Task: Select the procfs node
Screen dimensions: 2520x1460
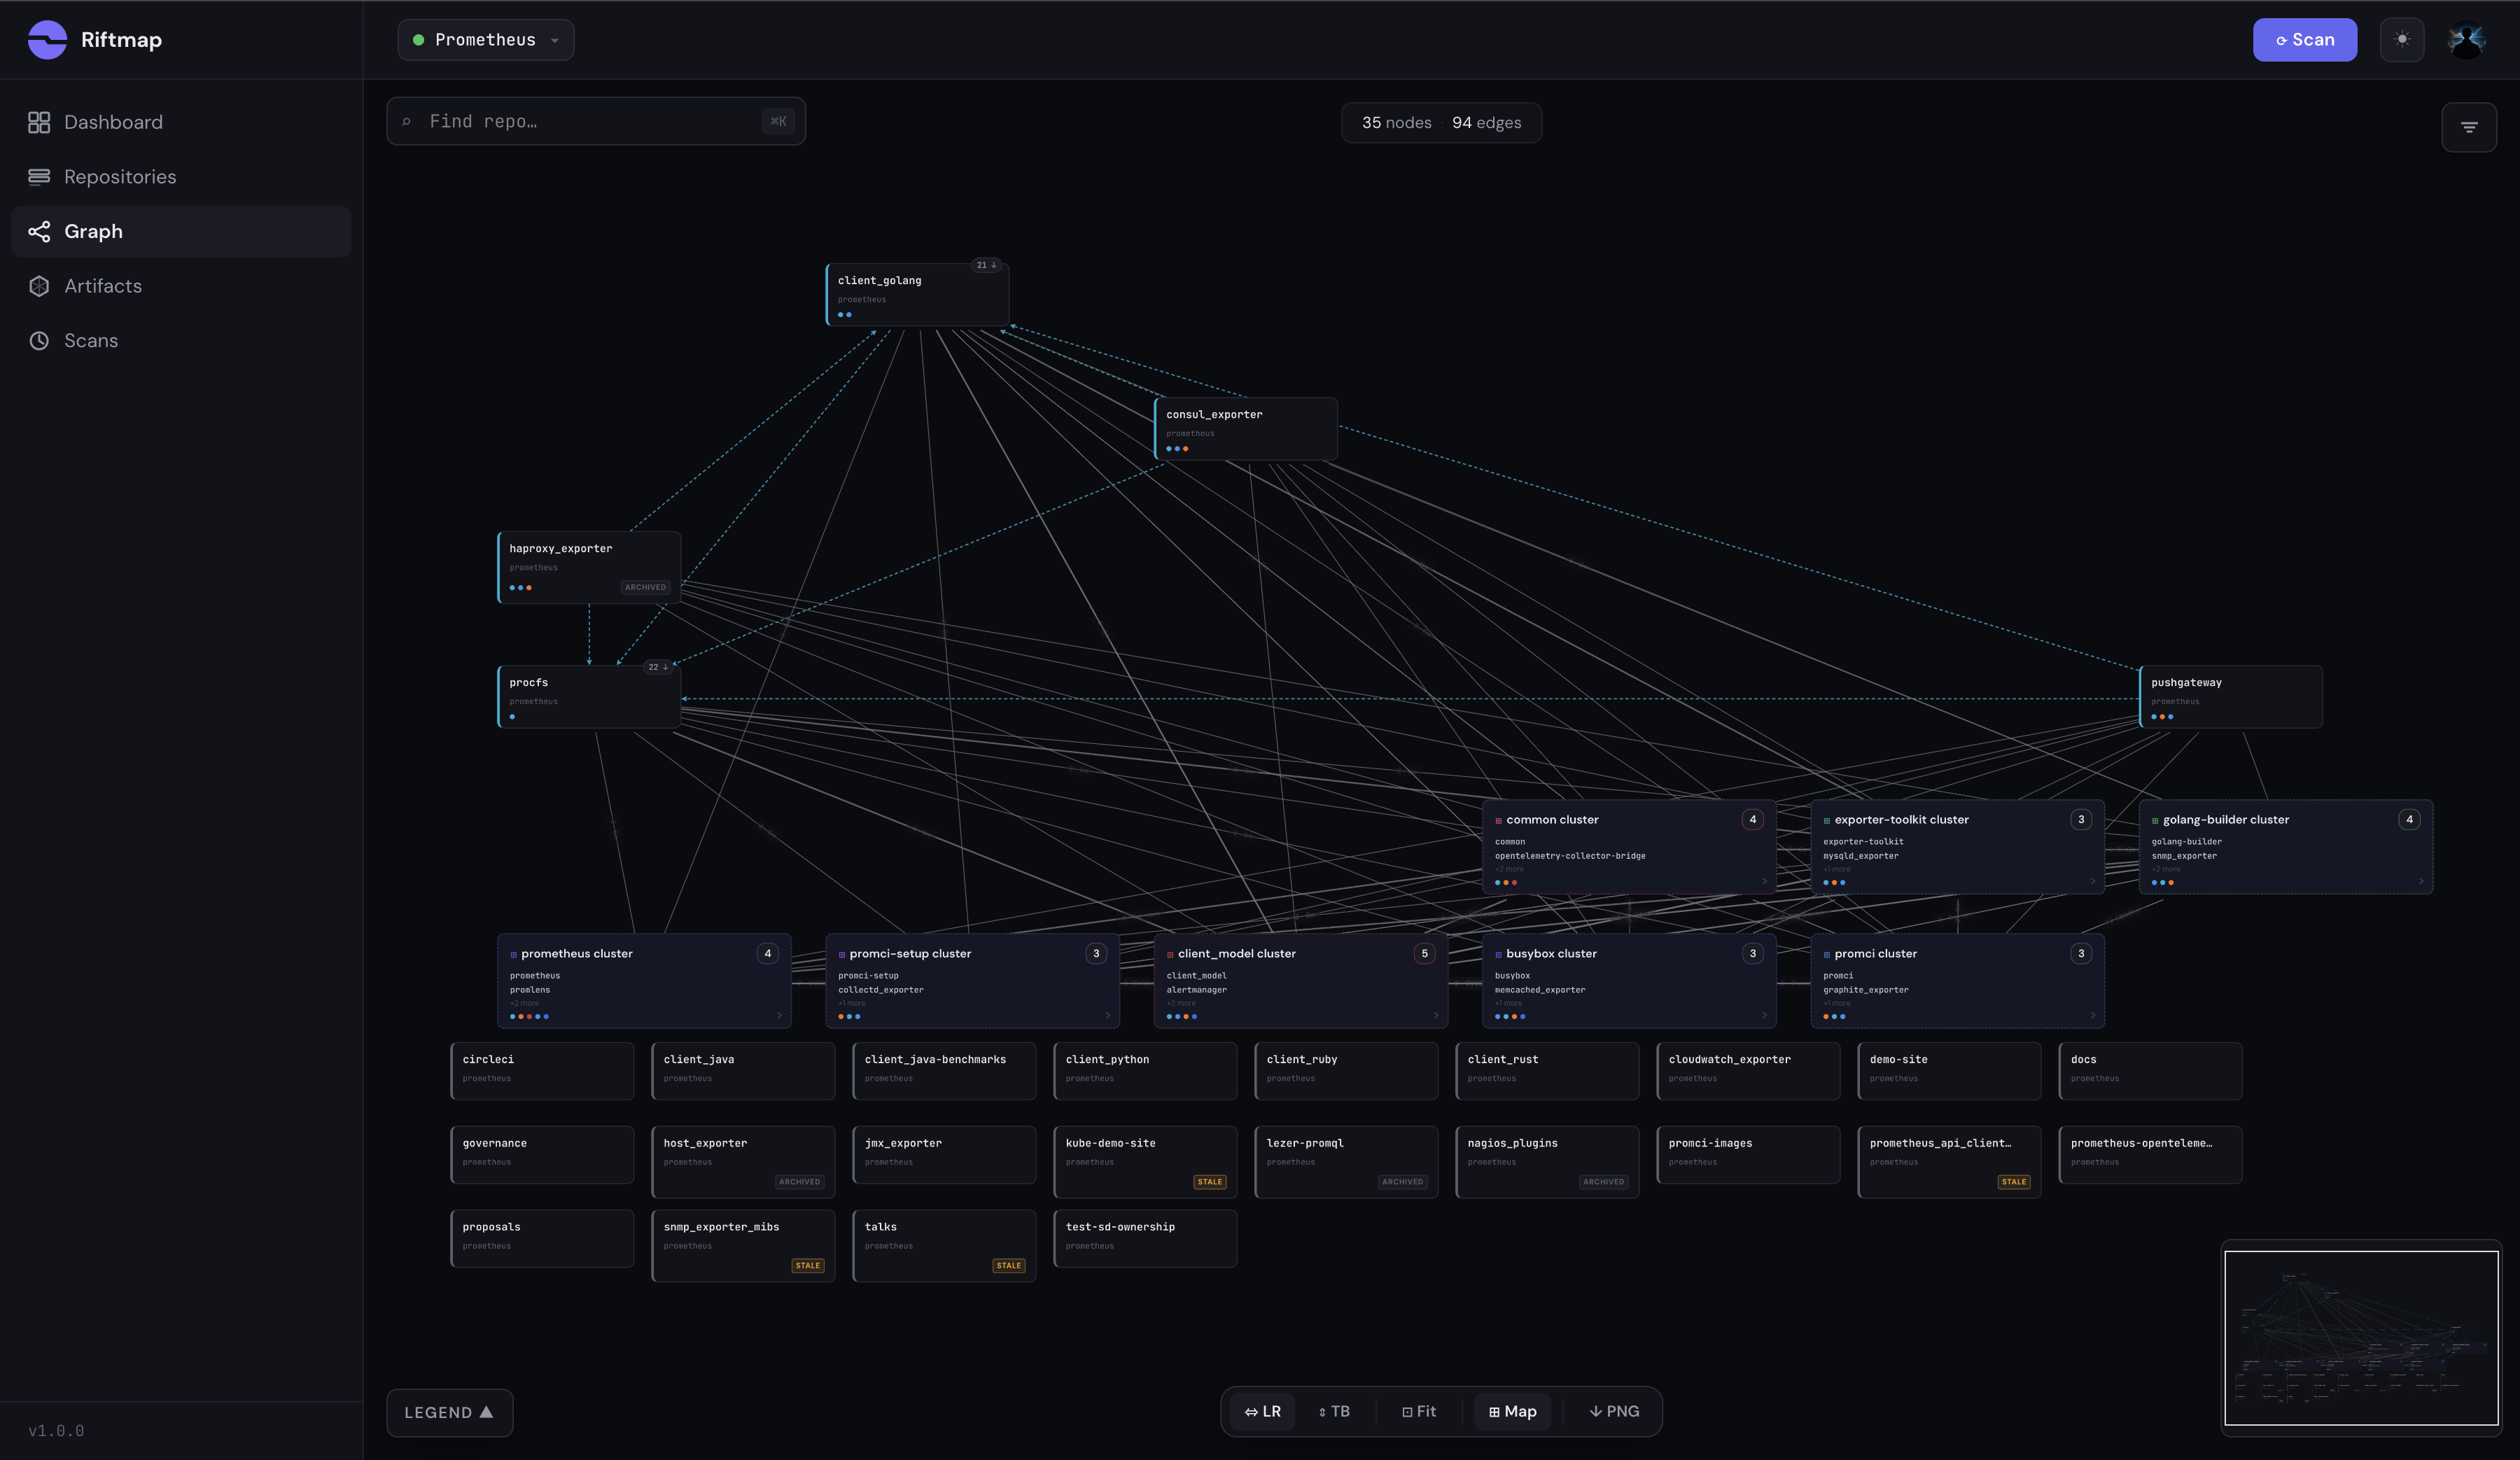Action: click(x=589, y=697)
